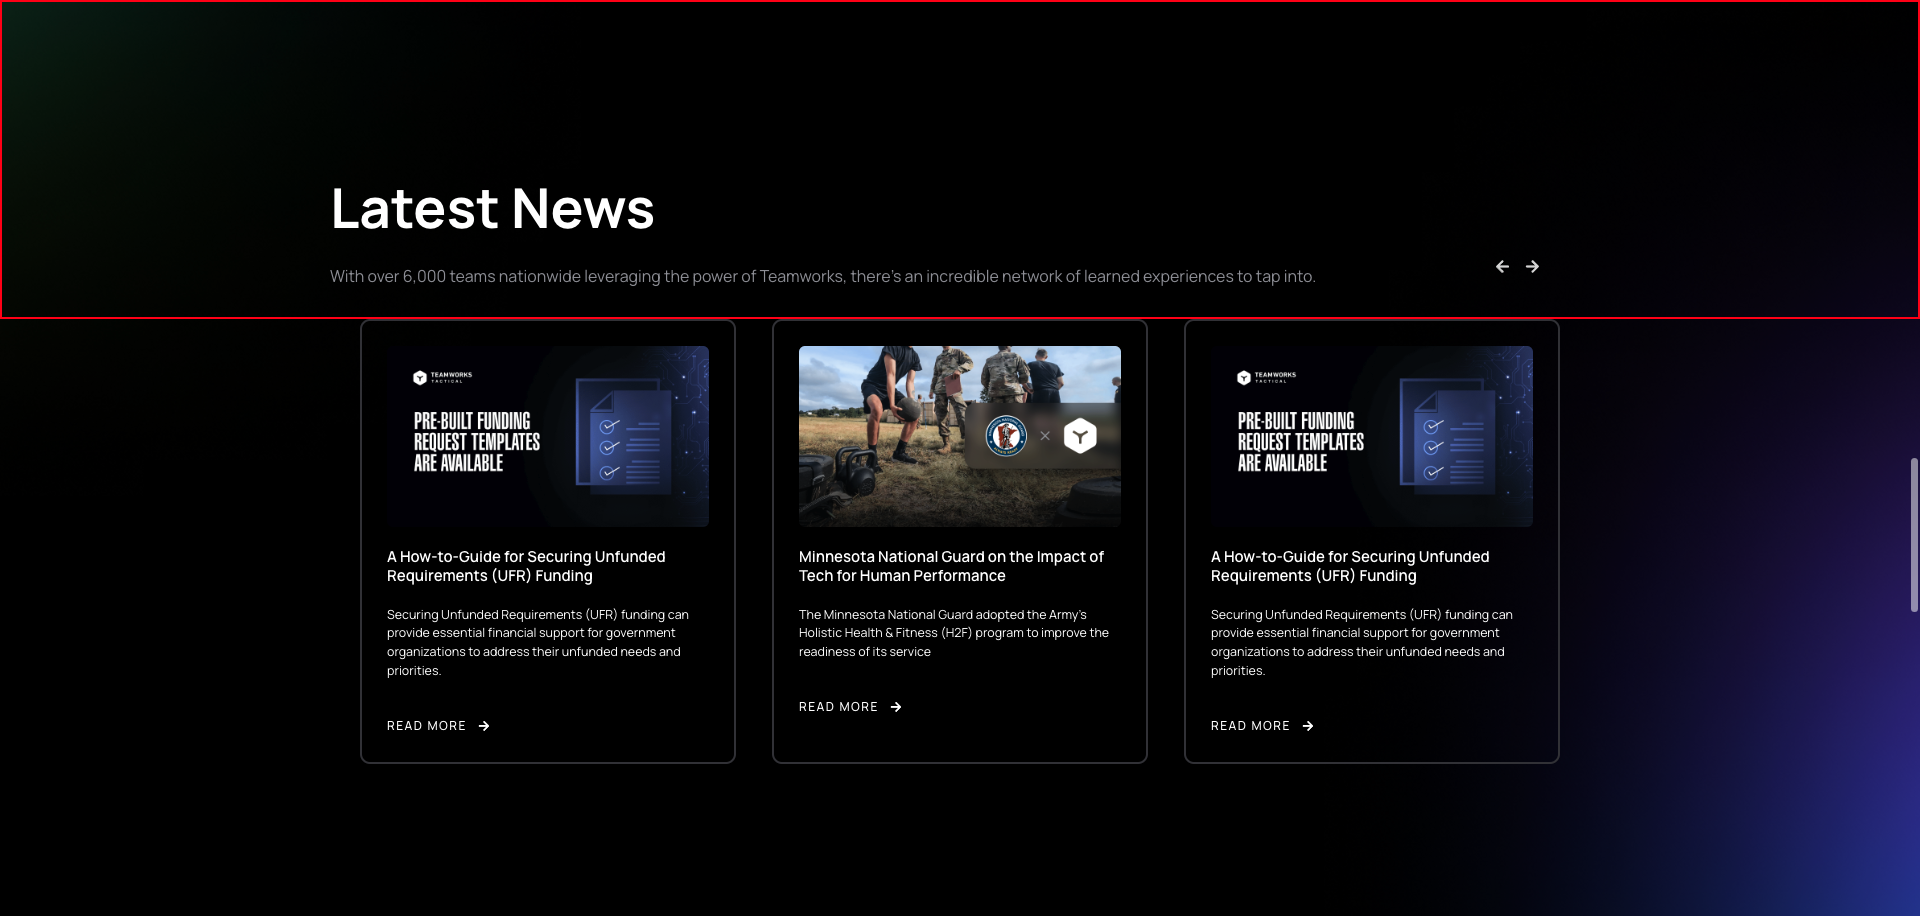Click the left arrow carousel navigation icon
1920x916 pixels.
1502,266
